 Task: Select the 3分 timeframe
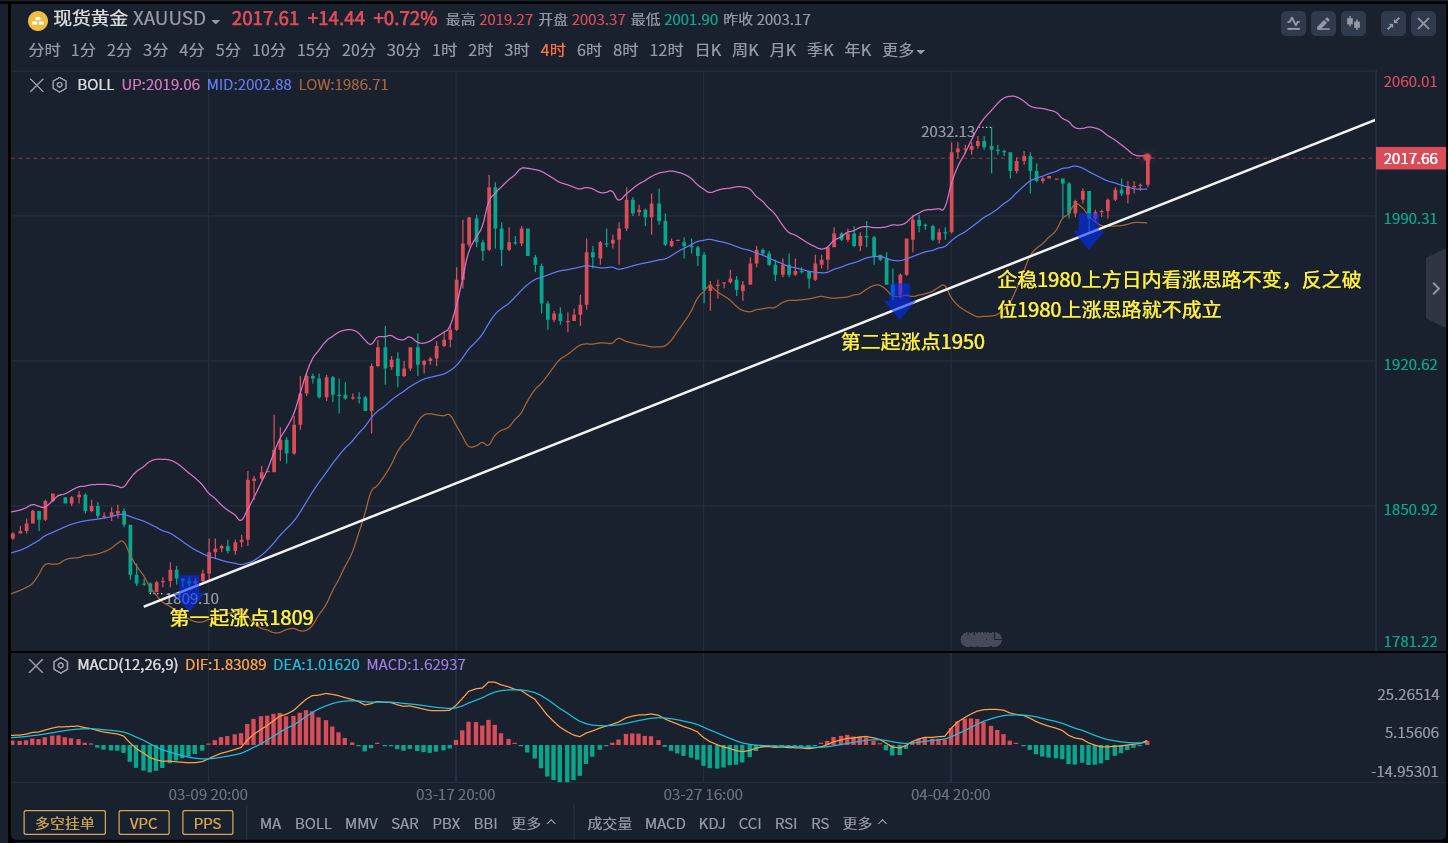pyautogui.click(x=155, y=50)
